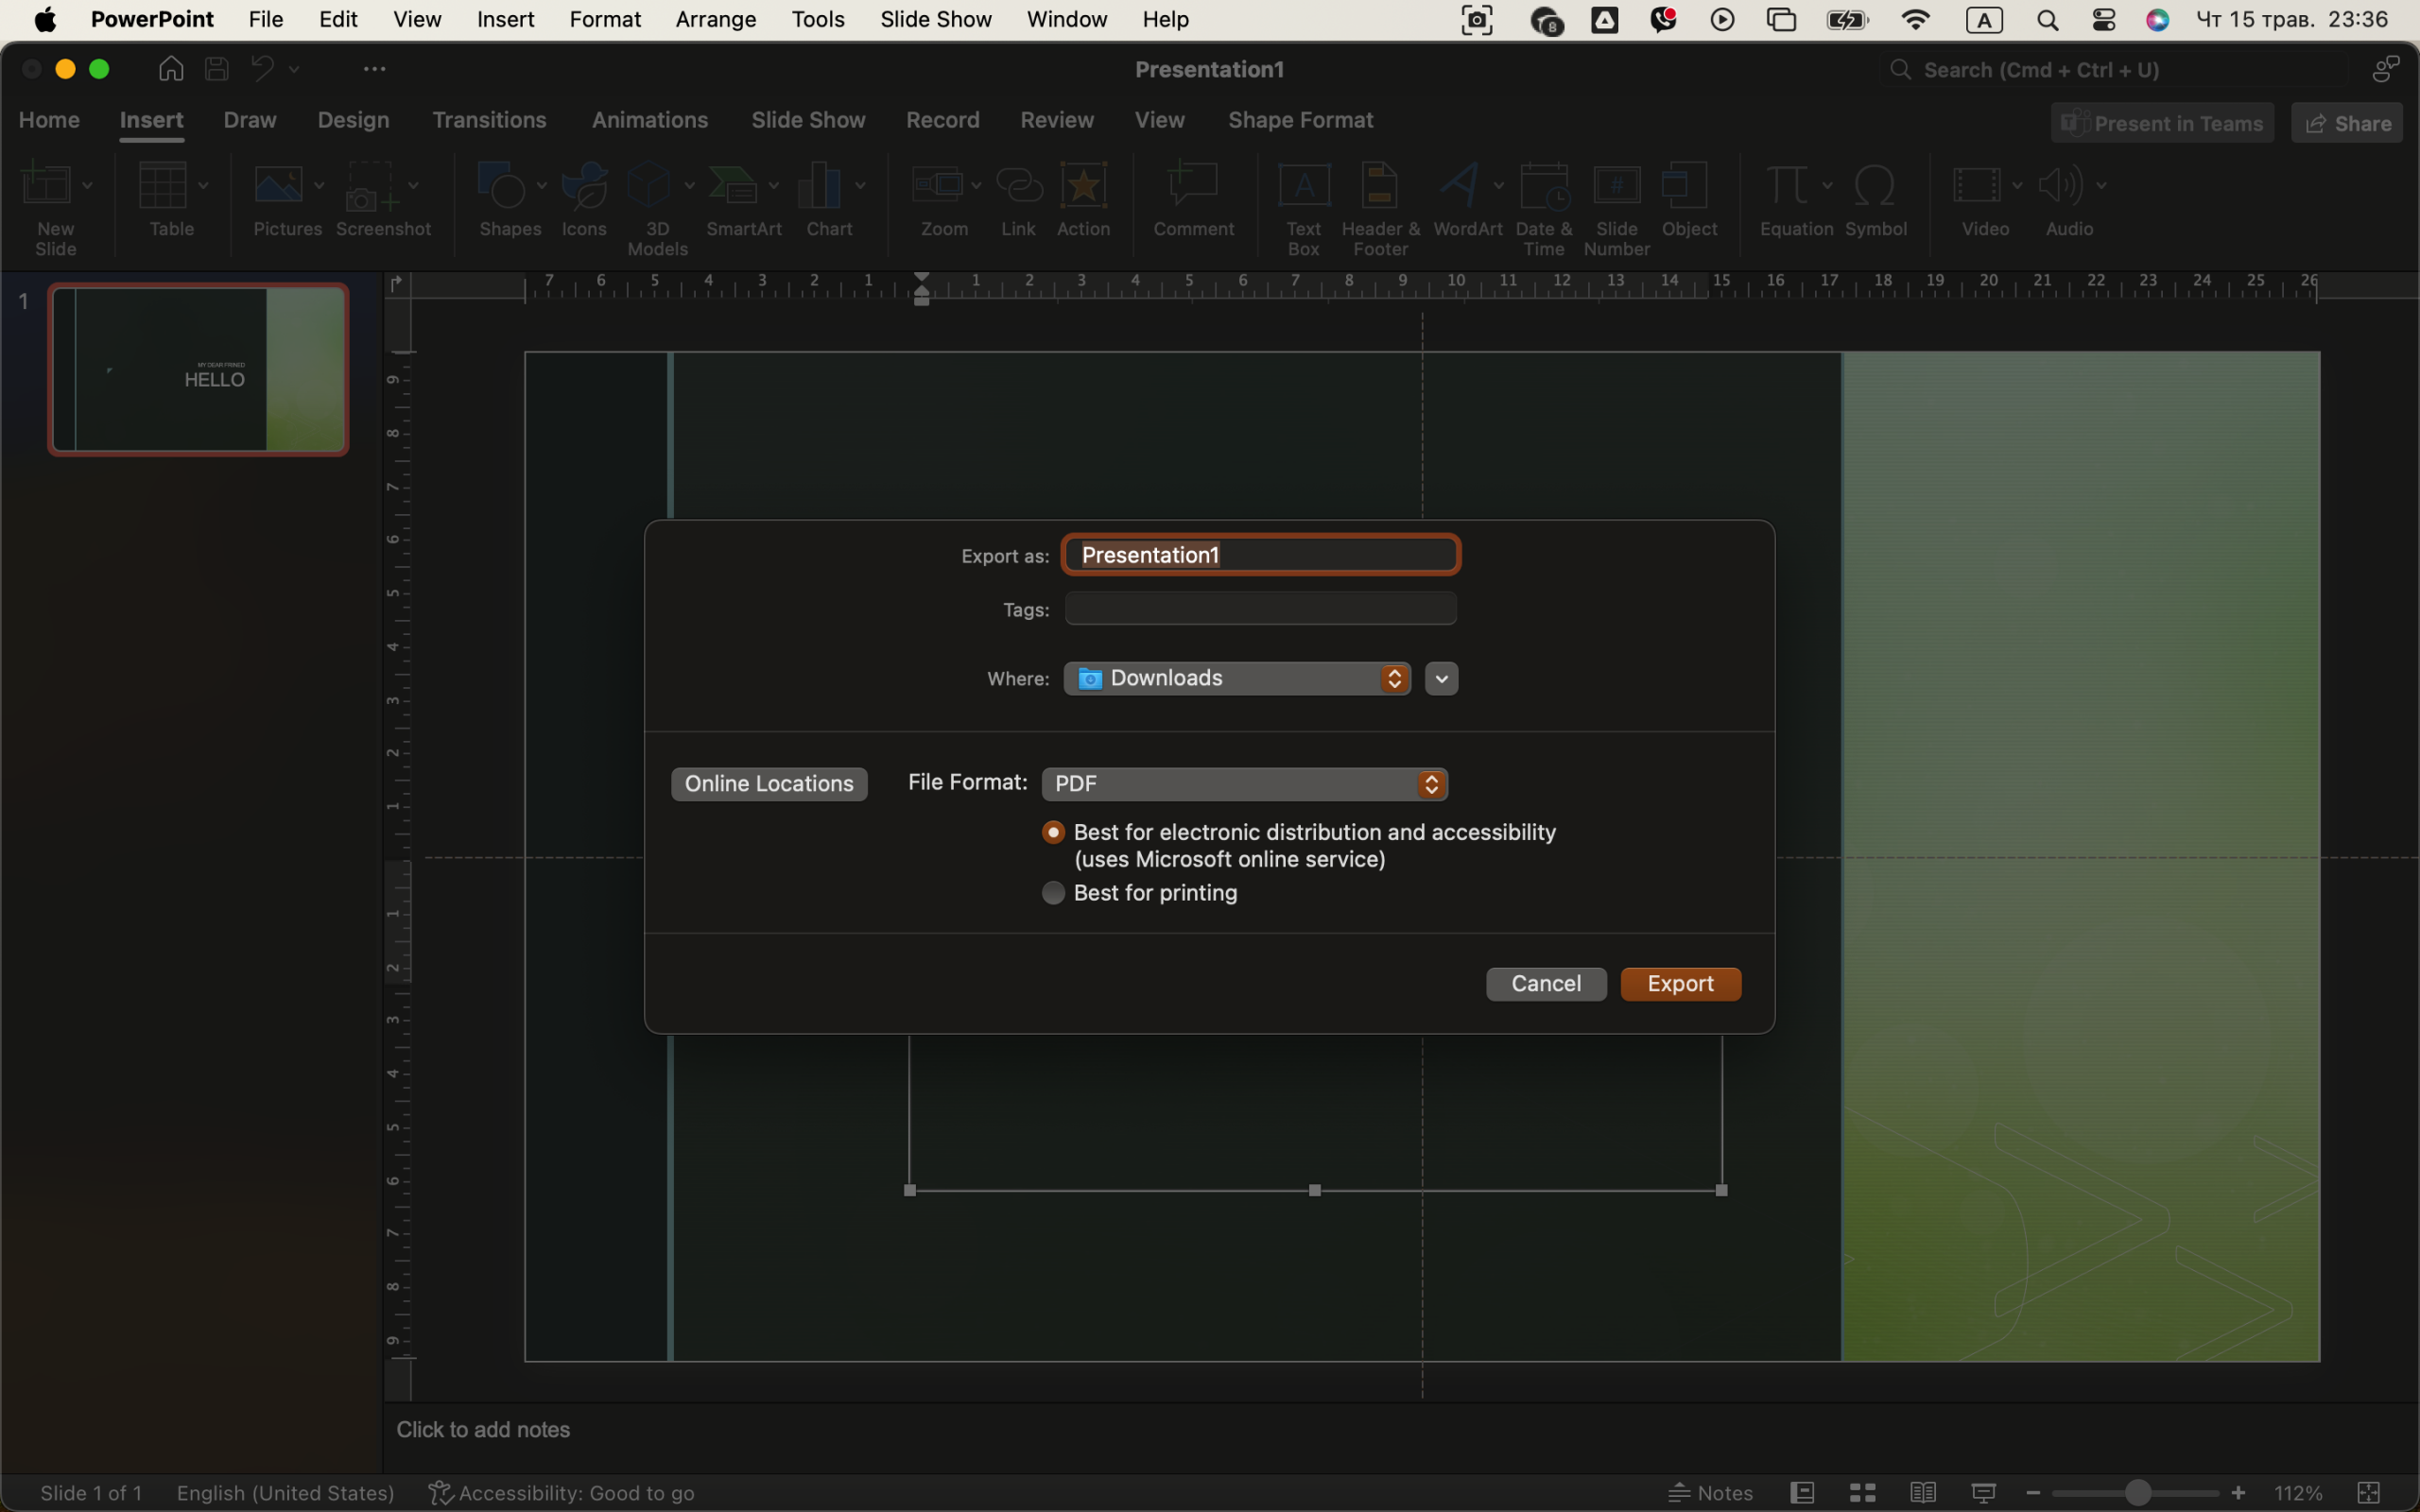Expand the Chart dropdown arrow

point(860,185)
